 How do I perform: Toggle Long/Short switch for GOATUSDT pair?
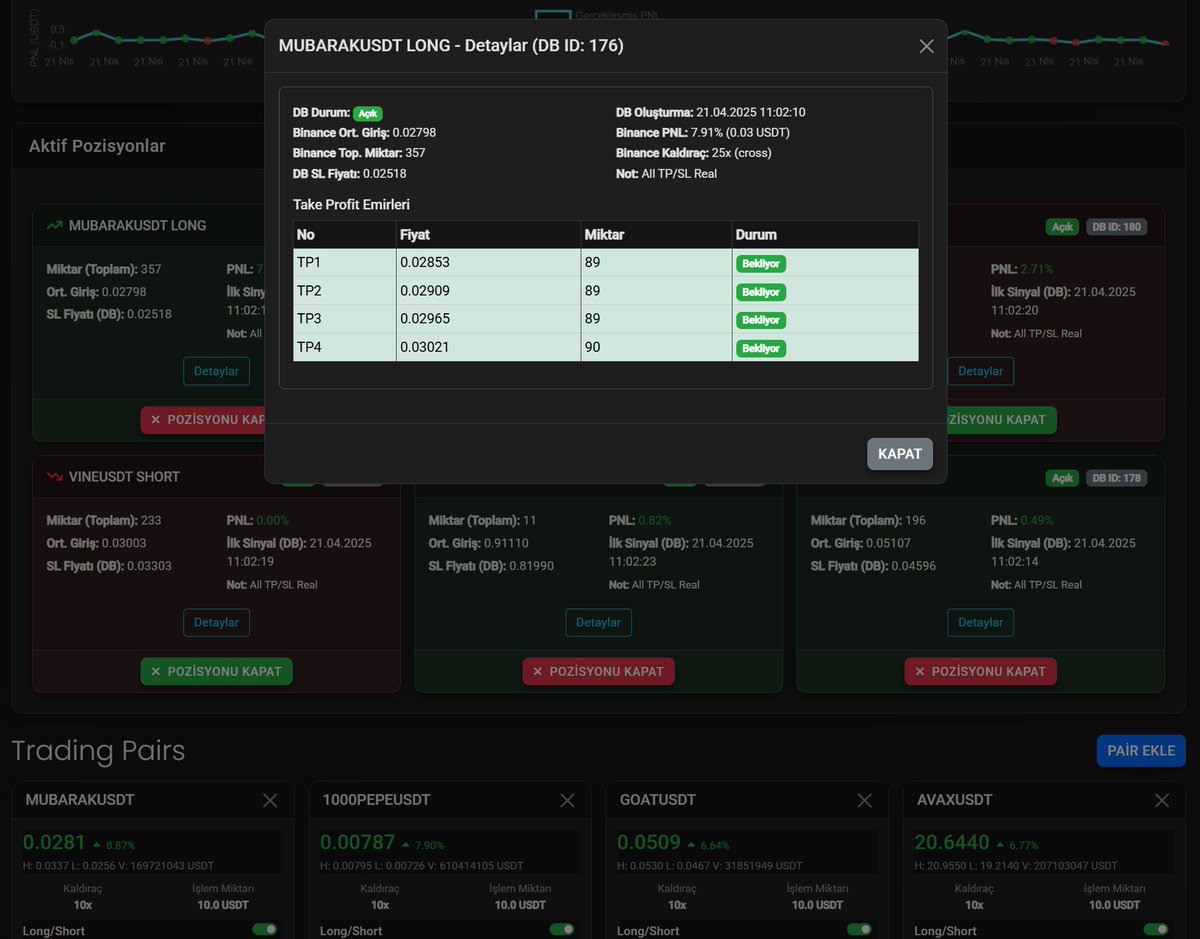pos(859,930)
